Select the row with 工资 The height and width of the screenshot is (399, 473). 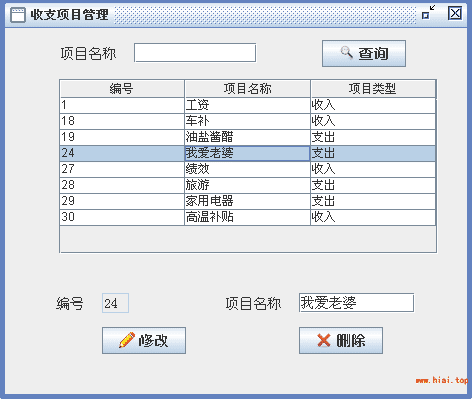(x=247, y=105)
